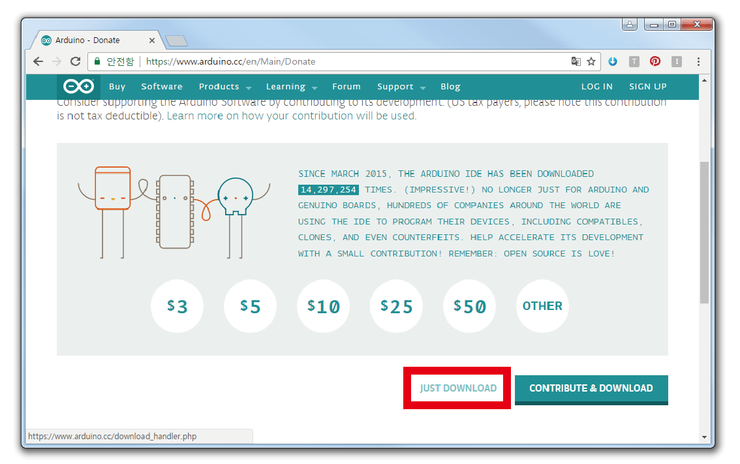Click the vertical scrollbar thumb
740x464 pixels.
pyautogui.click(x=704, y=232)
